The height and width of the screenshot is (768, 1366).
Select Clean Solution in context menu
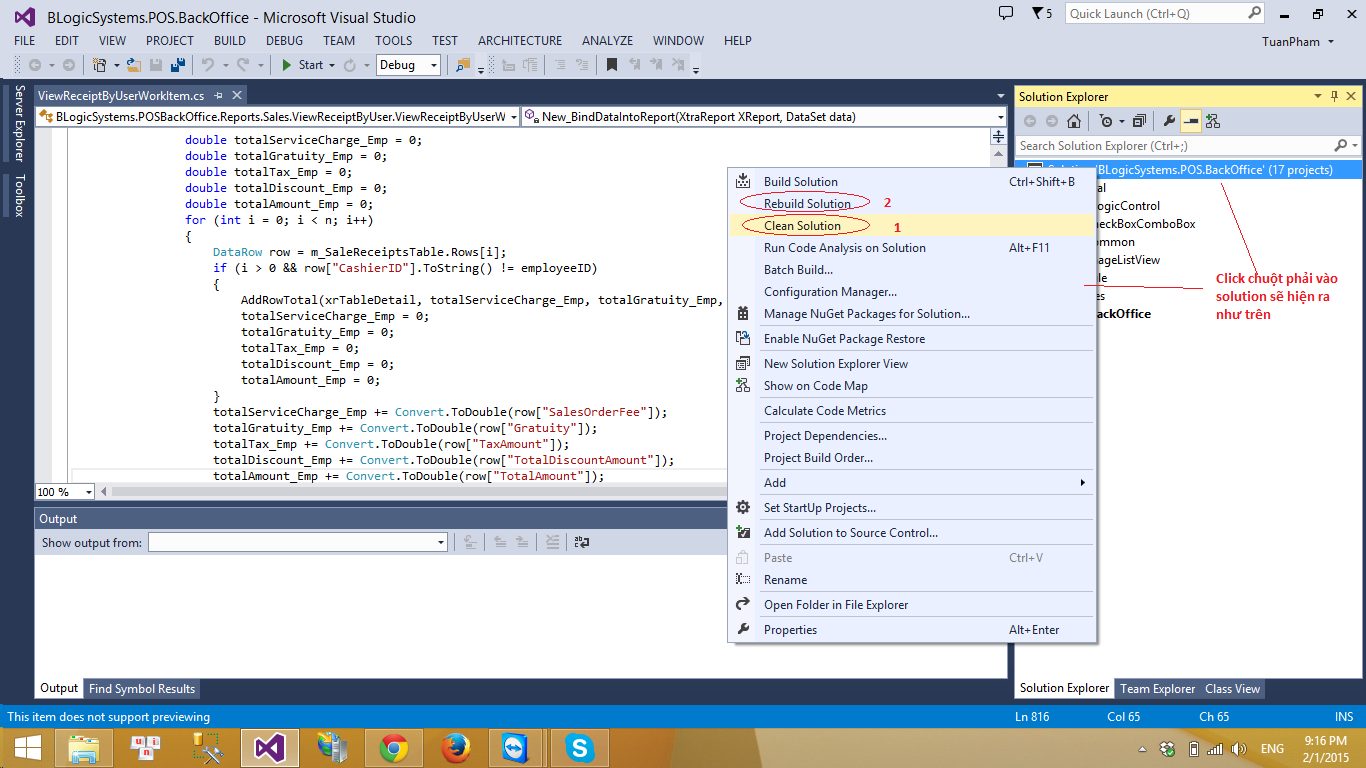click(x=912, y=226)
